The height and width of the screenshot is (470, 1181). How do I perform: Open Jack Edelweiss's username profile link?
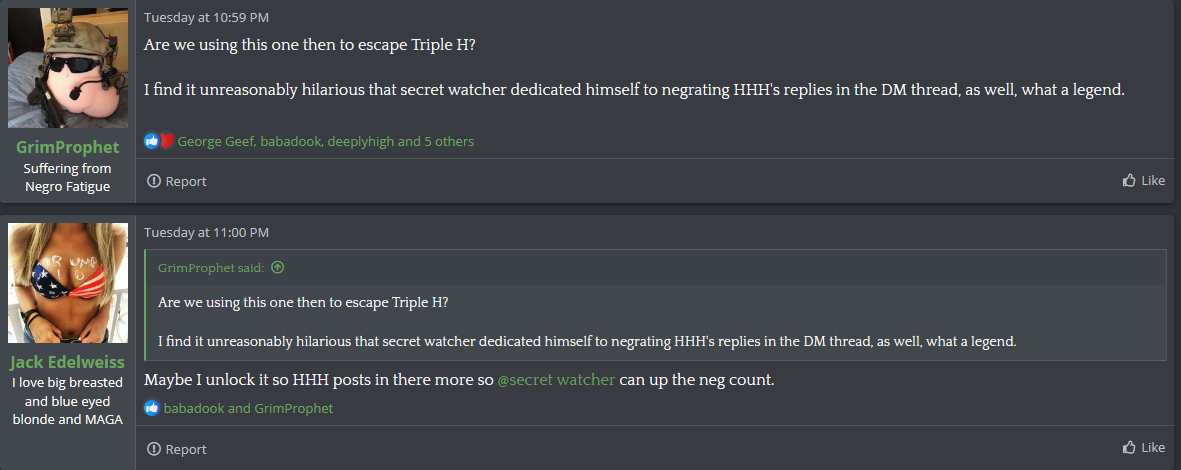click(x=68, y=363)
